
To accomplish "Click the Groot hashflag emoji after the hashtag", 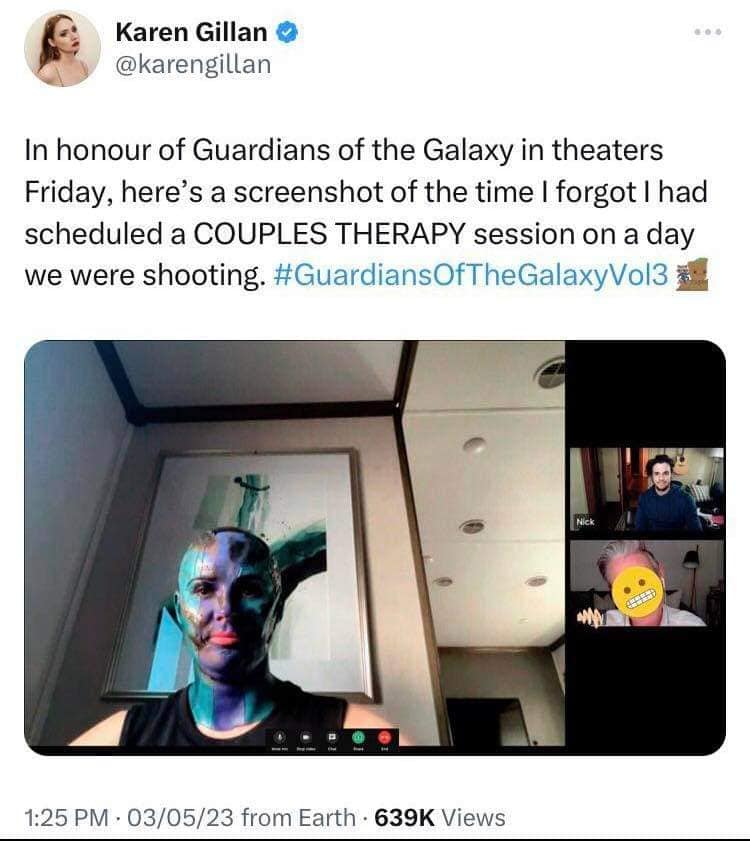I will tap(692, 275).
